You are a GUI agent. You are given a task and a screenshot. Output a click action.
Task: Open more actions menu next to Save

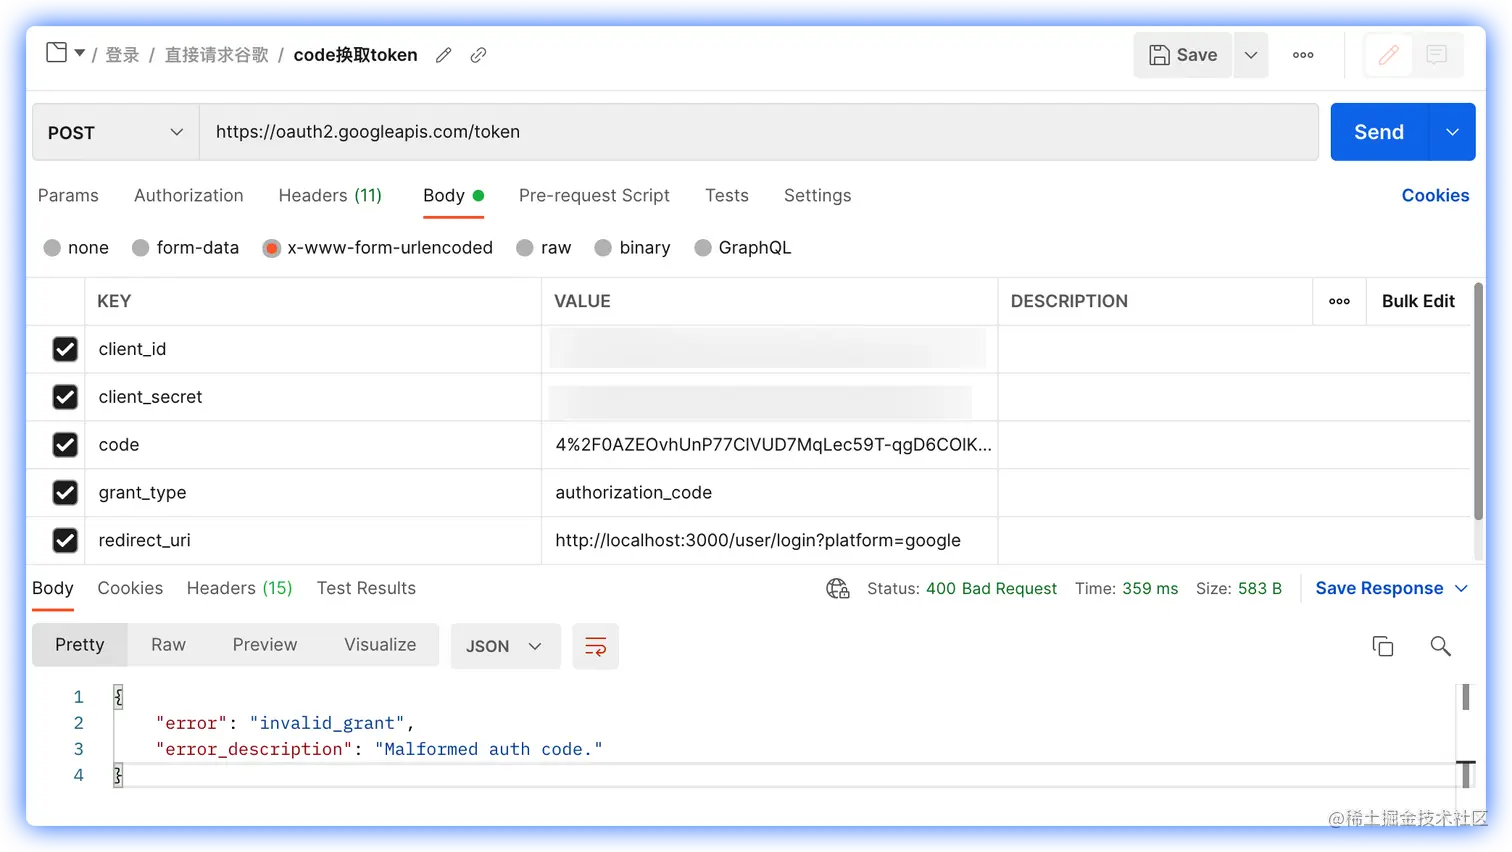pos(1303,55)
